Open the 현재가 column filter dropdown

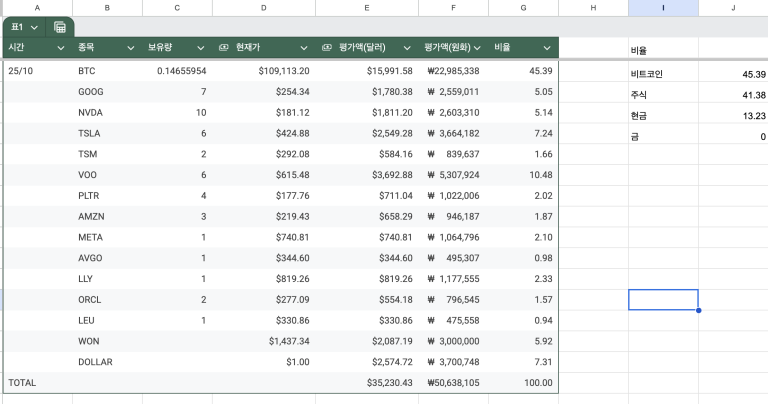pyautogui.click(x=304, y=48)
